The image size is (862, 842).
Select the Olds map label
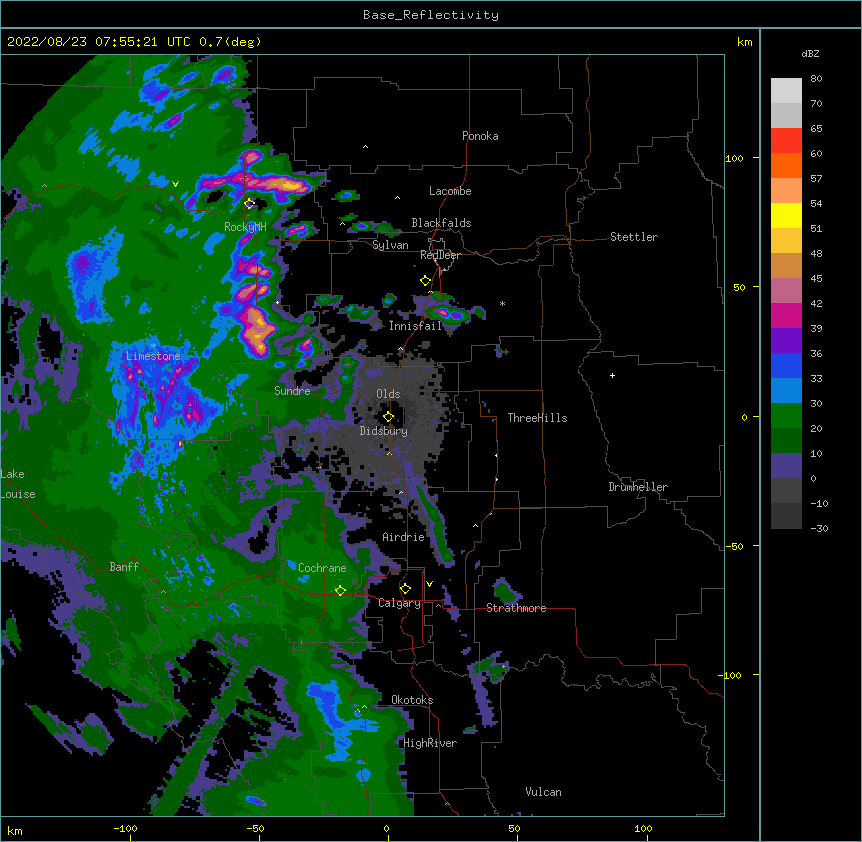click(x=388, y=394)
